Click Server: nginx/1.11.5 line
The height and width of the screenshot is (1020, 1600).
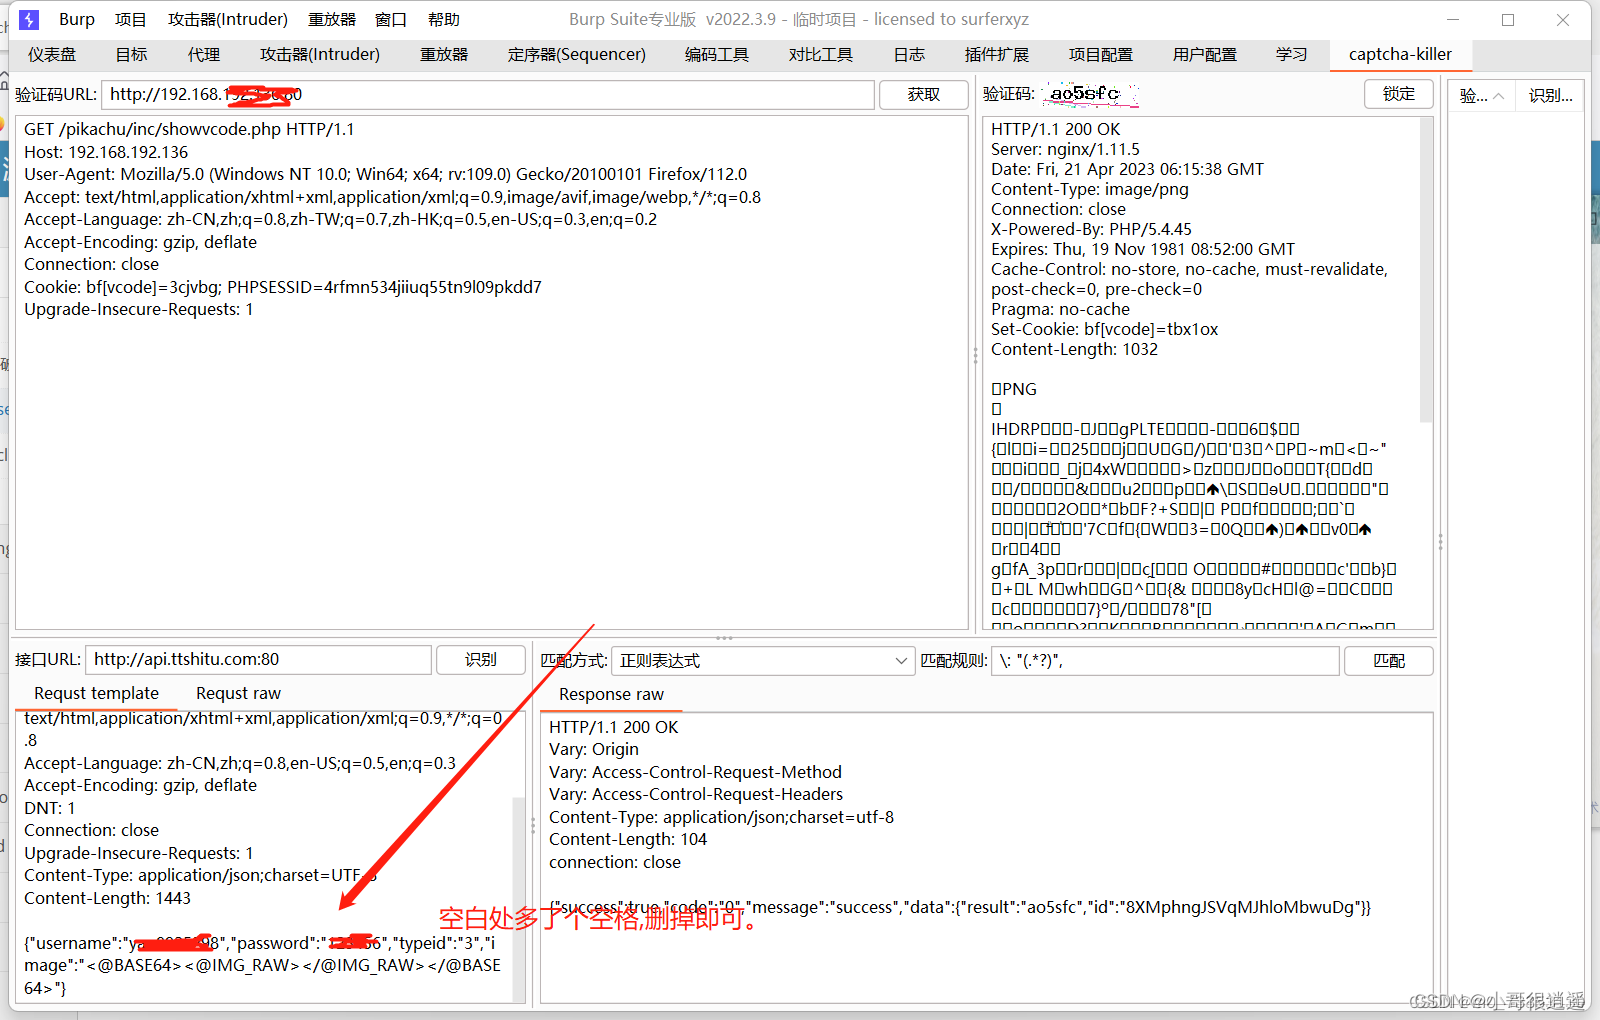(x=1065, y=149)
